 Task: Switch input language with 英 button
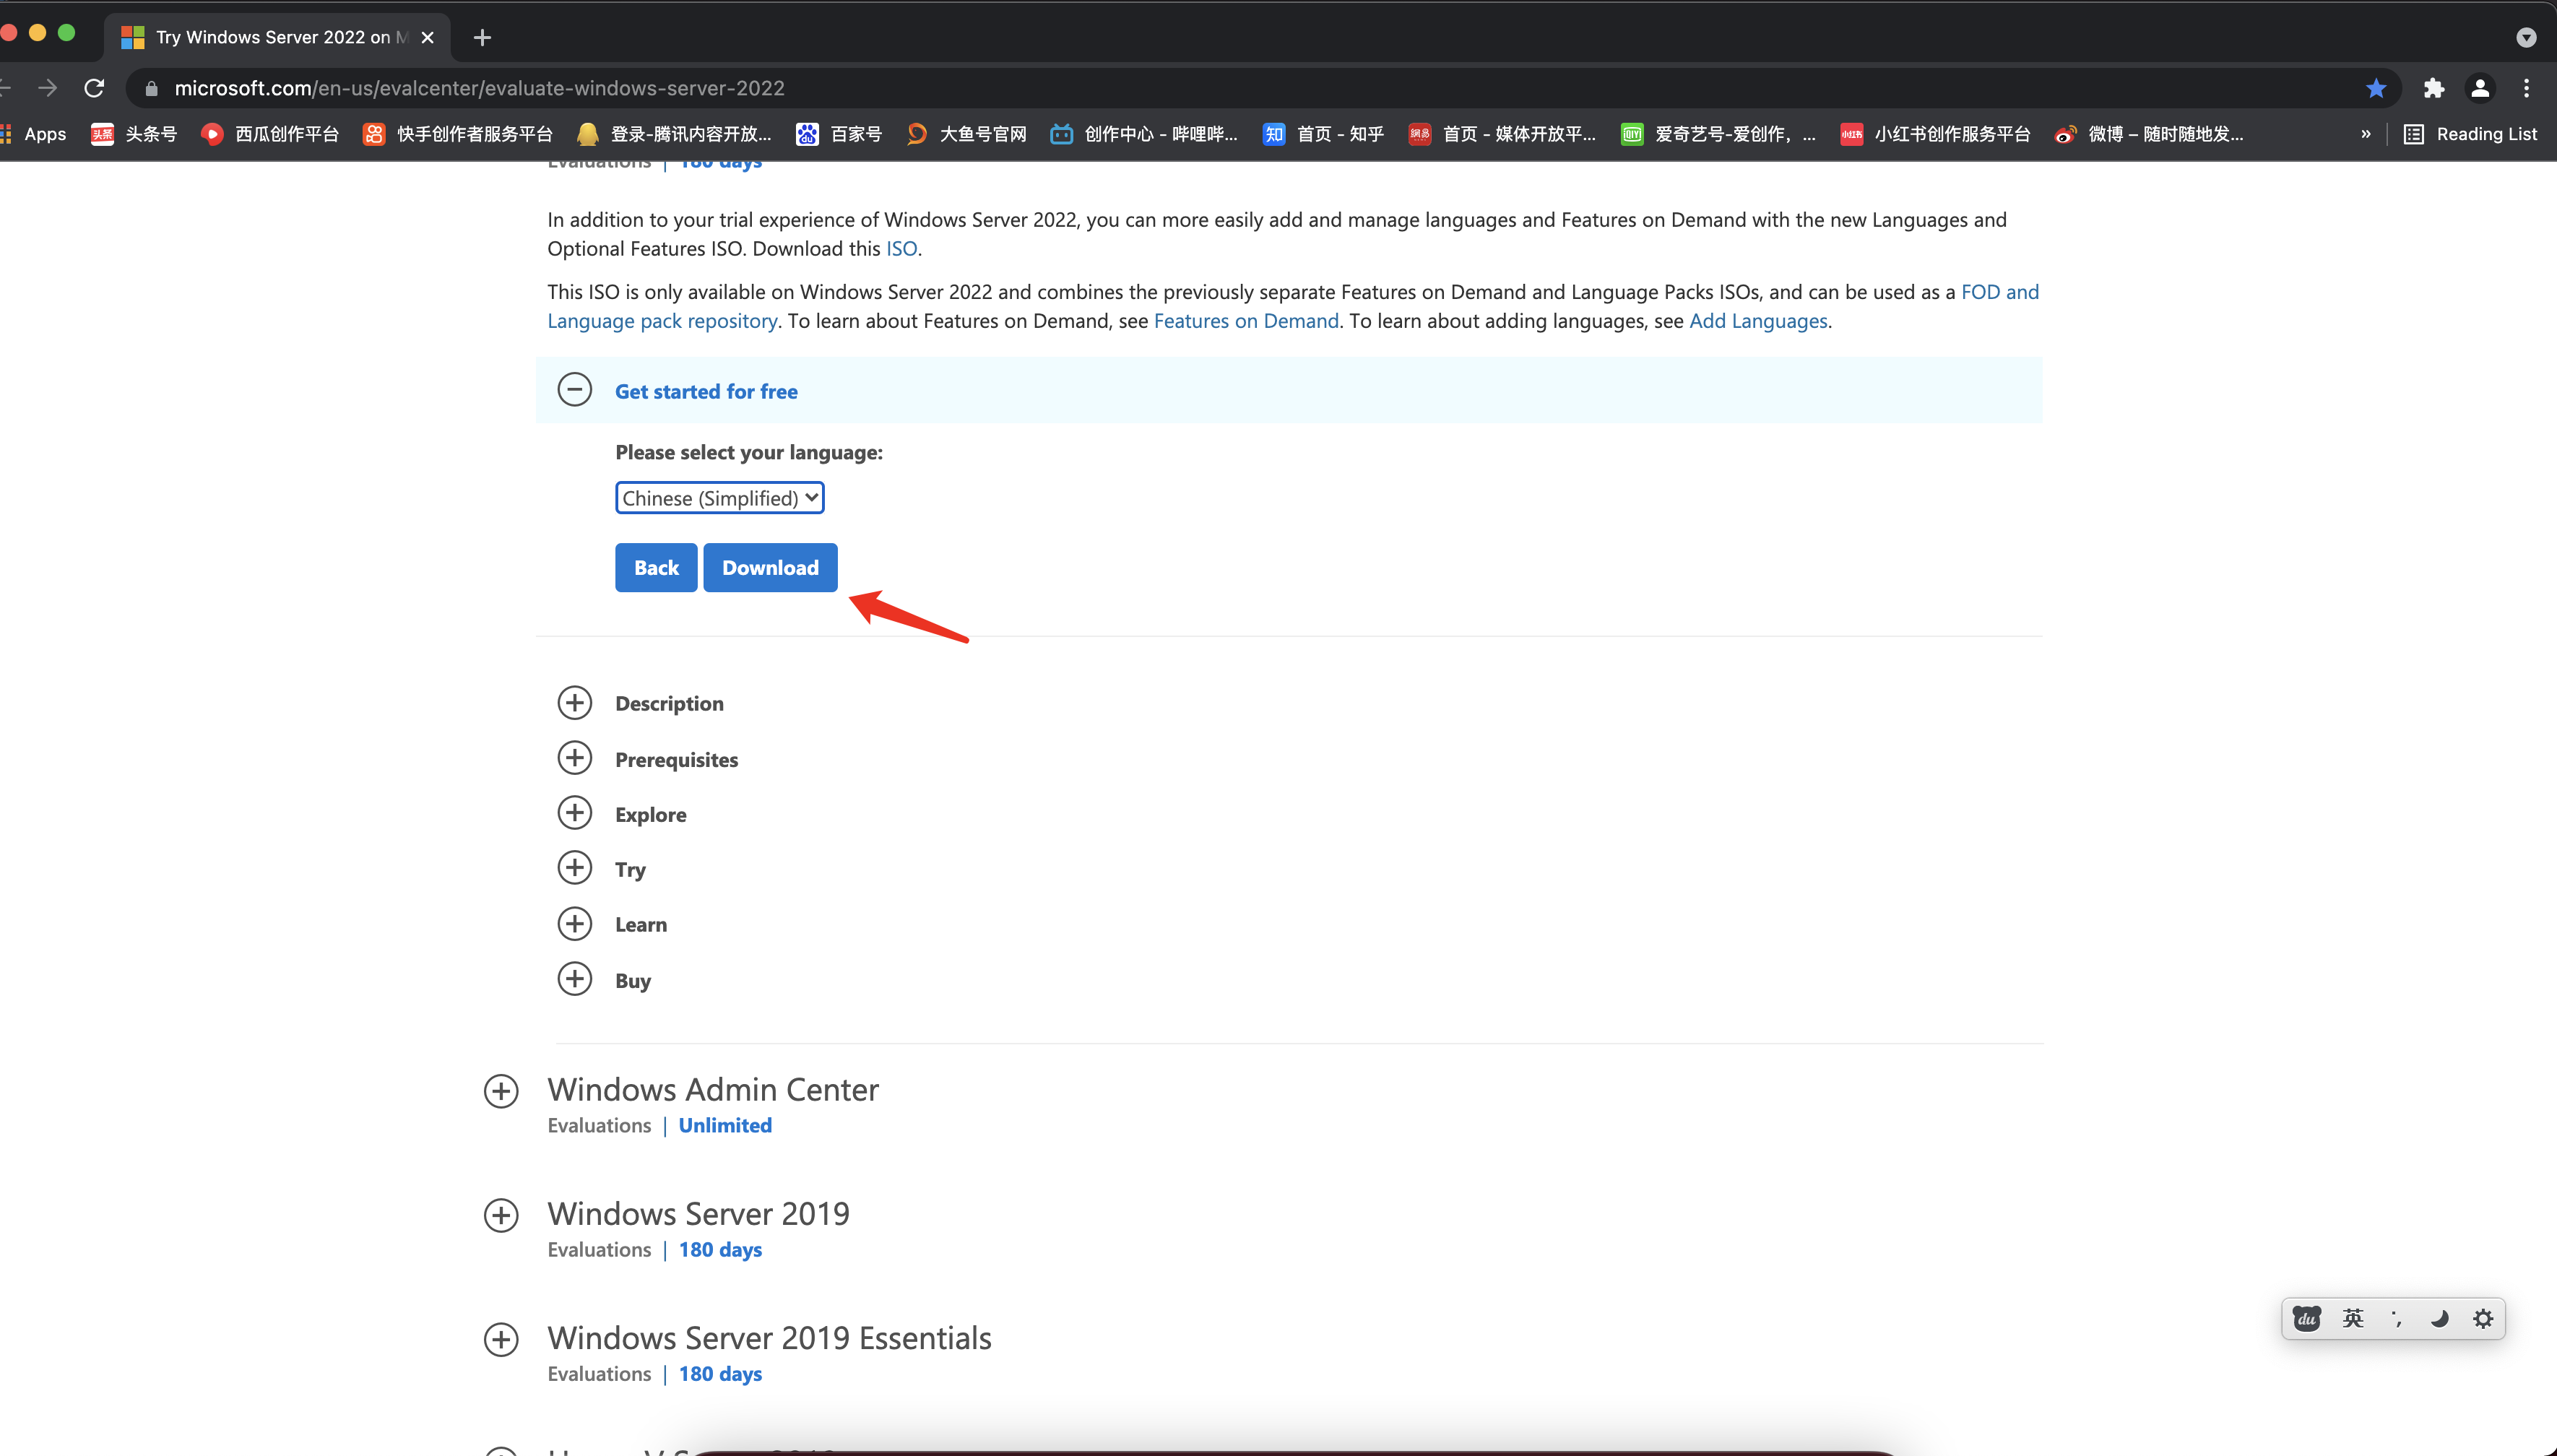point(2353,1319)
